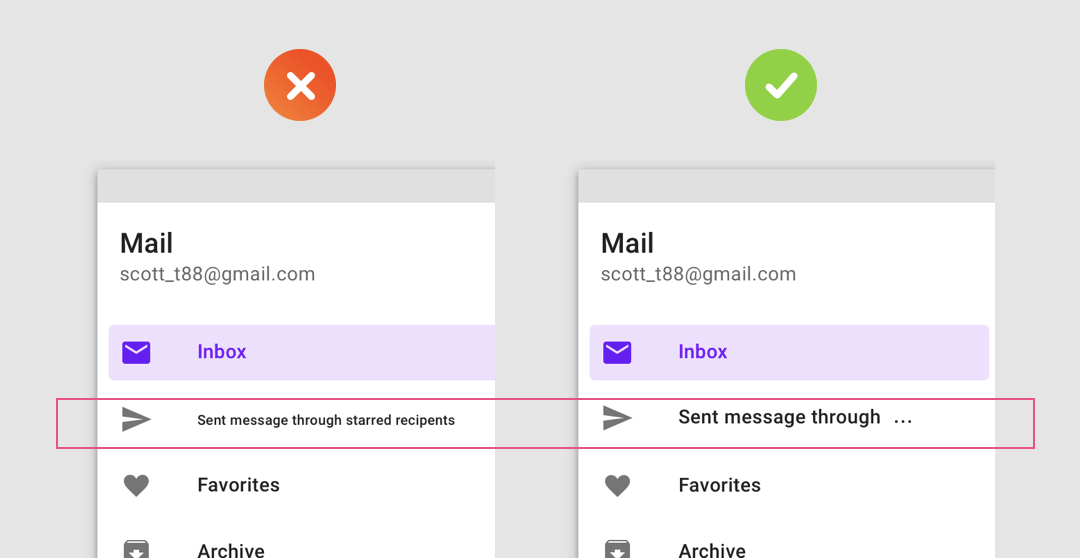Click the archive box icon in left drawer
Screen dimensions: 1080x558
click(x=136, y=548)
